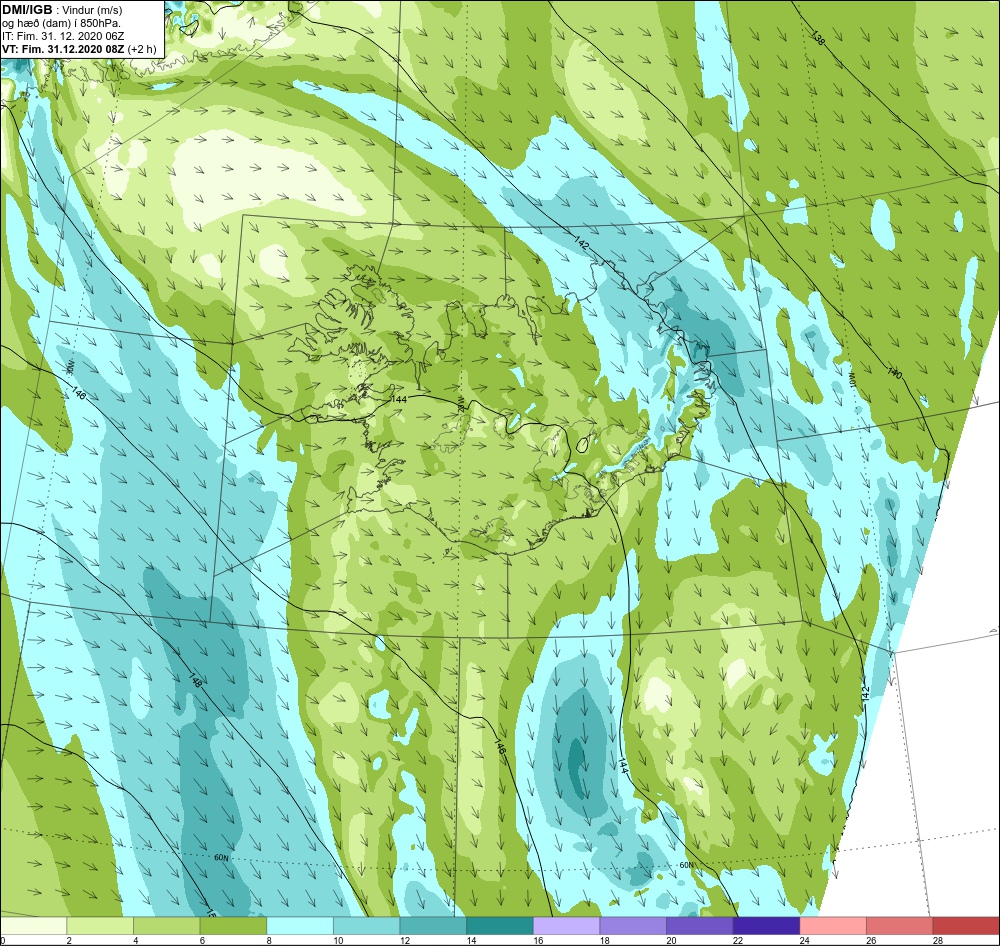Click the eastern "60N" latitude label
This screenshot has height=946, width=1000.
[686, 866]
